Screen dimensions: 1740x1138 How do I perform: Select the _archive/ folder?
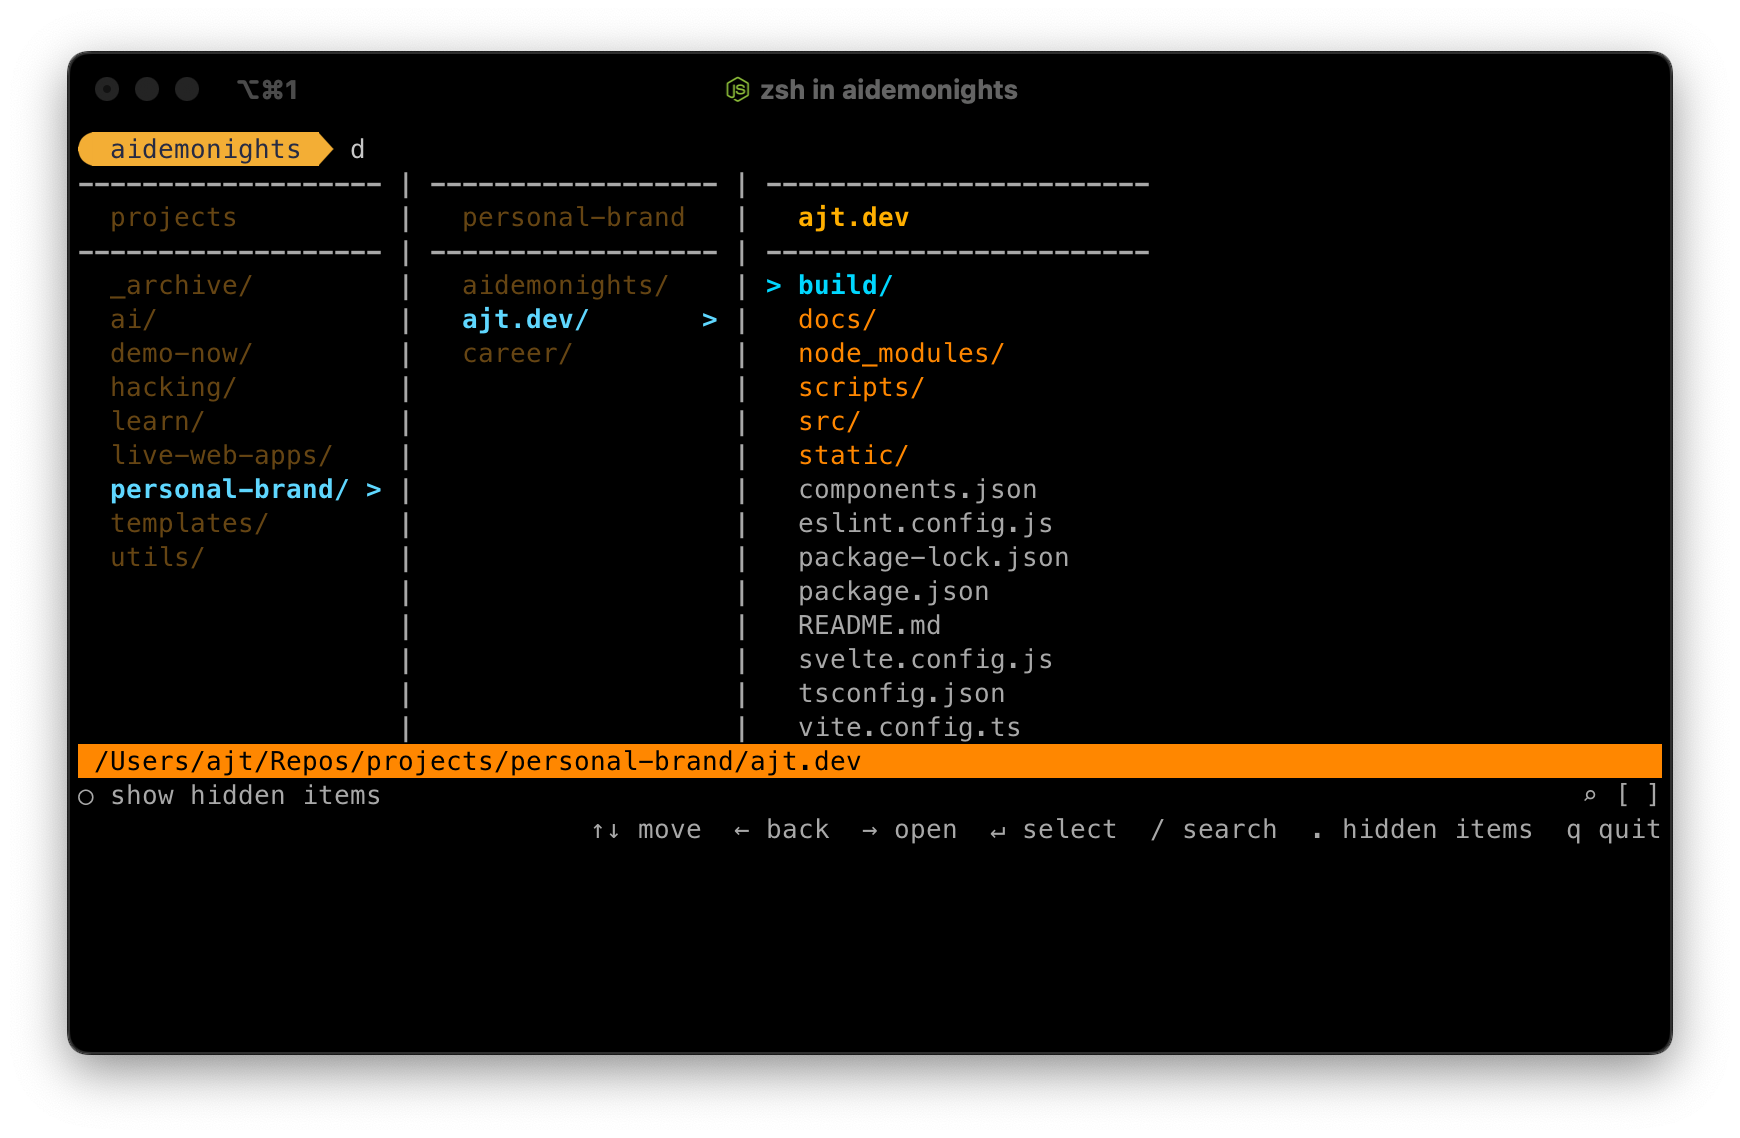[181, 286]
